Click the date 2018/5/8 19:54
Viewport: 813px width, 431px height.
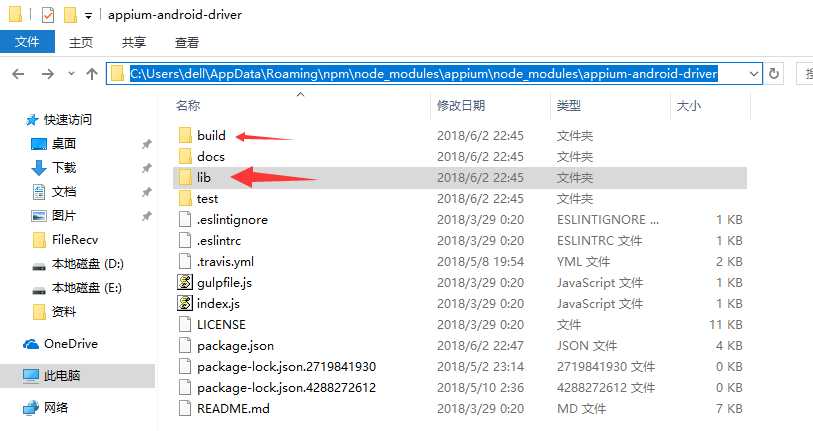point(480,262)
